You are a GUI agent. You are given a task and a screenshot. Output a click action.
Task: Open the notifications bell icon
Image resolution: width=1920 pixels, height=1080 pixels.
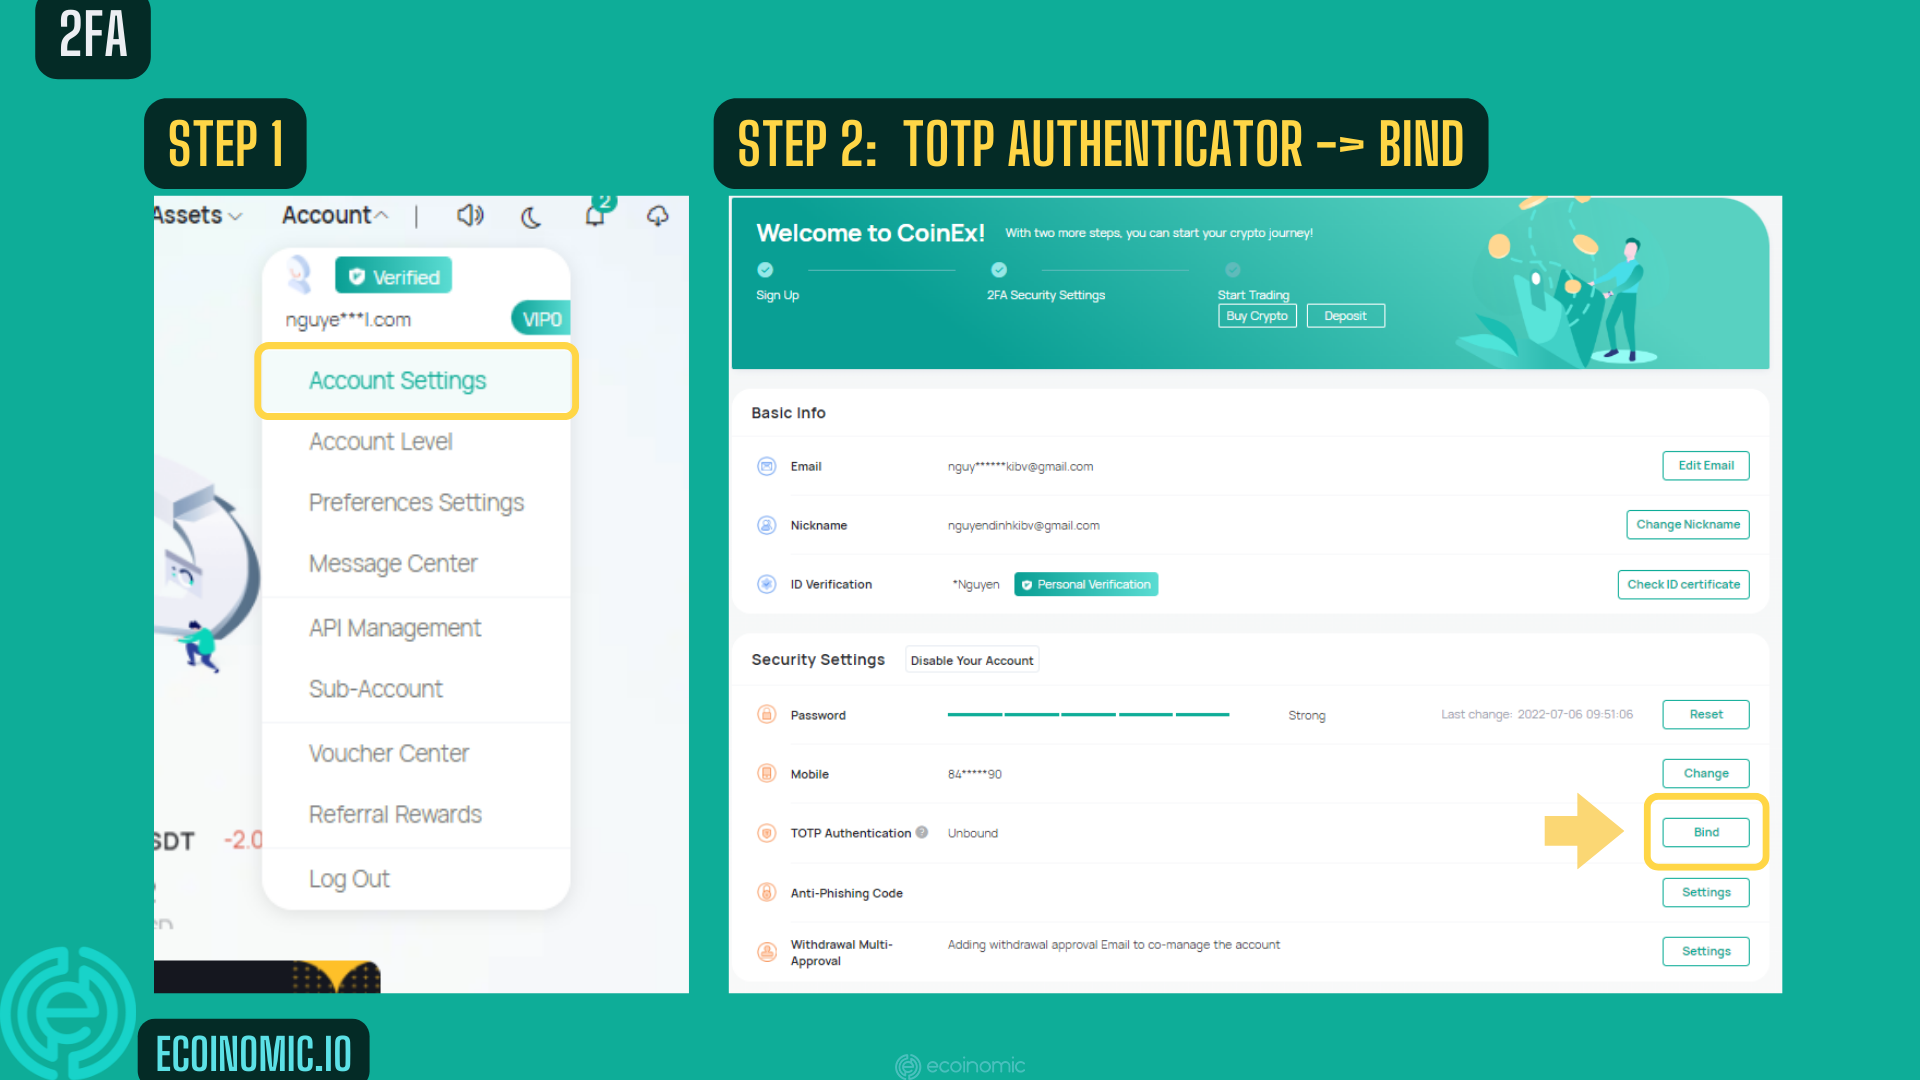[x=596, y=214]
